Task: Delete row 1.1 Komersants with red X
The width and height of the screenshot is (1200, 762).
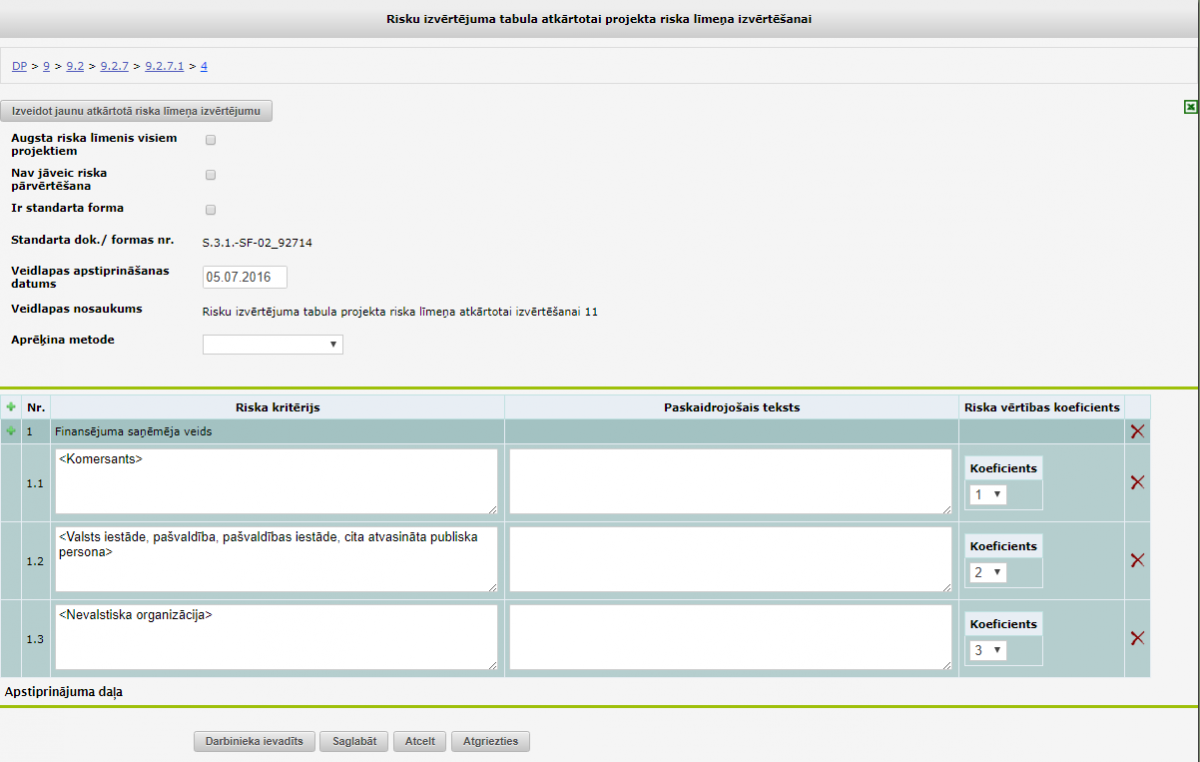Action: pos(1137,482)
